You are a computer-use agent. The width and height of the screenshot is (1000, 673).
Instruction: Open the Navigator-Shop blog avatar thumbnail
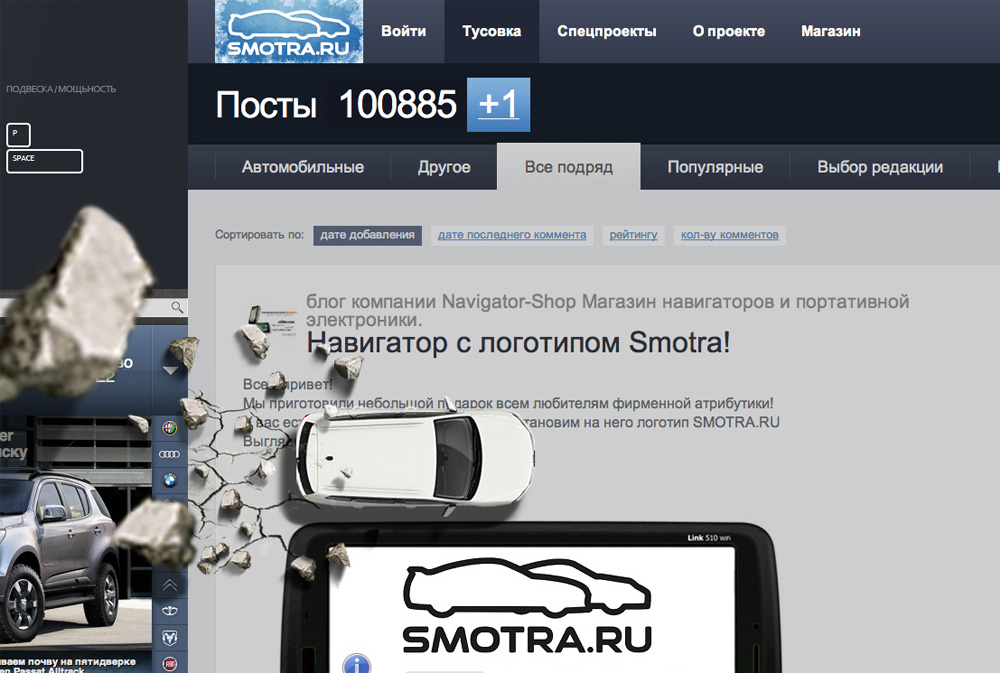pos(273,320)
